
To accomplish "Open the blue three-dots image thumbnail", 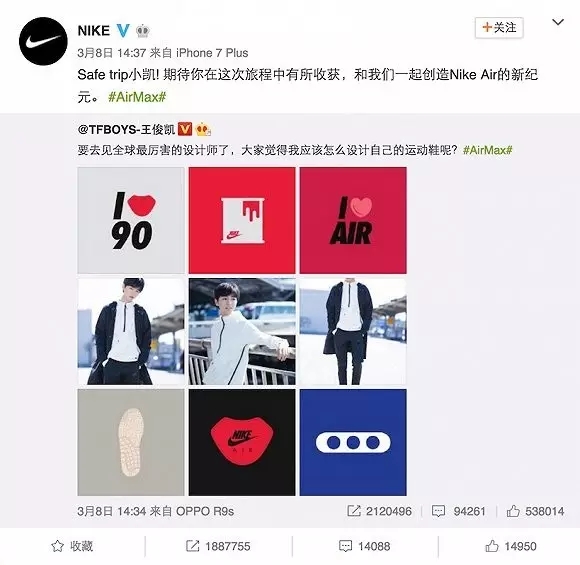I will [353, 443].
